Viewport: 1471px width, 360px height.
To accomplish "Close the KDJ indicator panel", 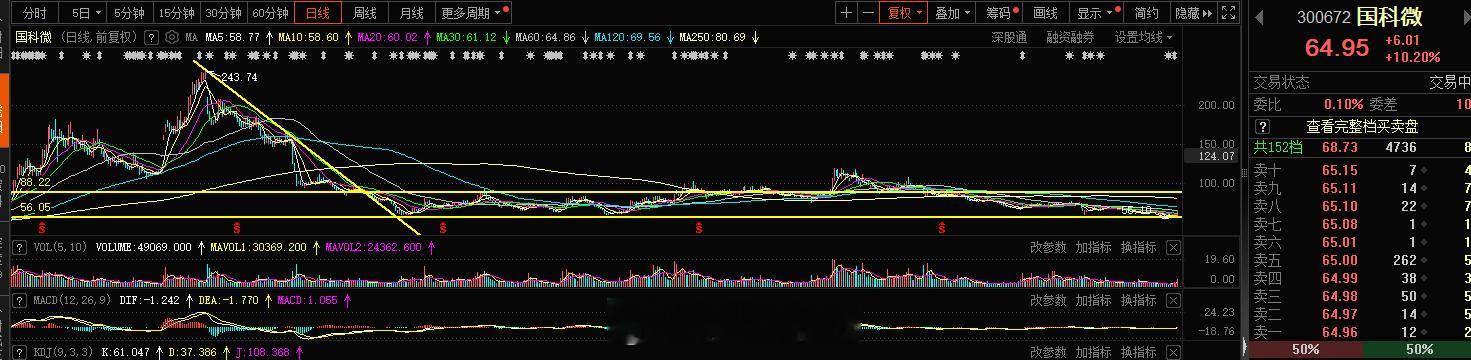I will click(x=1174, y=352).
